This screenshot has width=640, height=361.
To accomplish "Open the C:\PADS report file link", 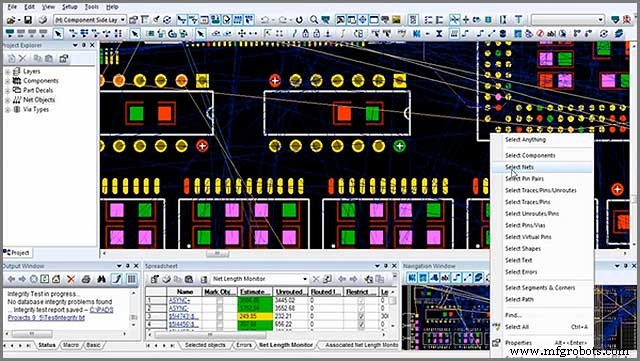I will pyautogui.click(x=102, y=310).
